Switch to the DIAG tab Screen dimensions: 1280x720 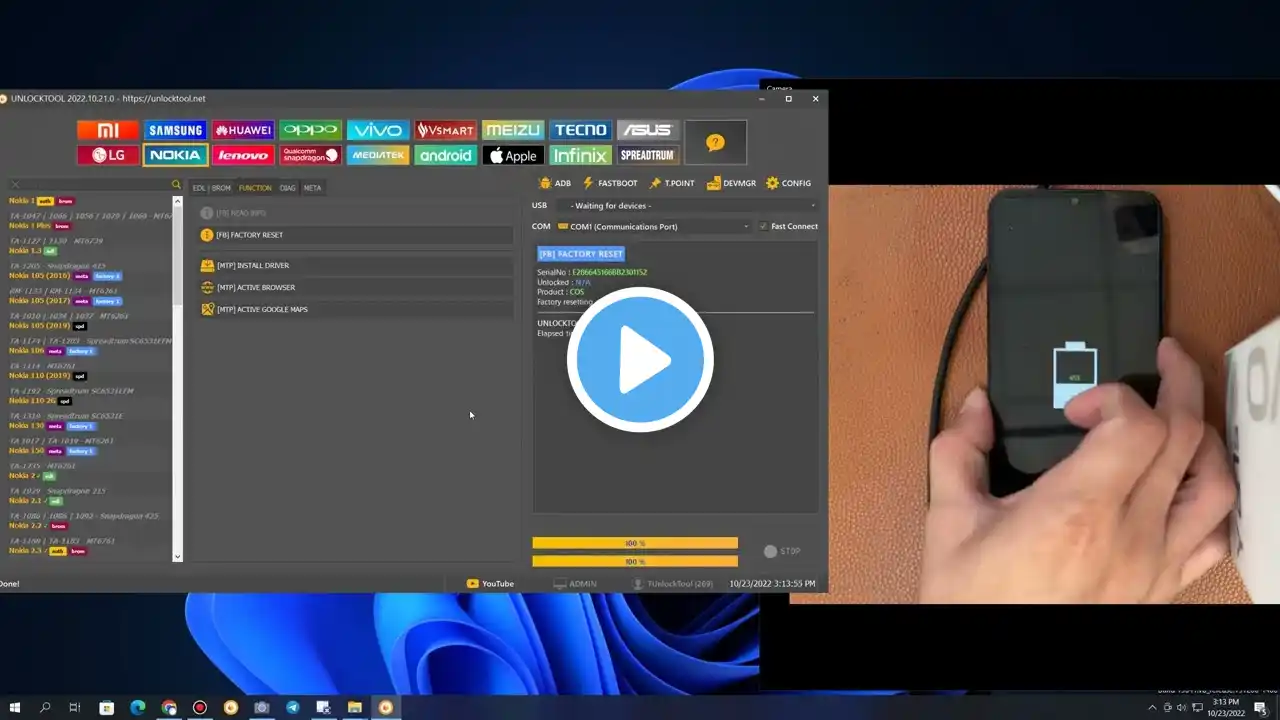point(288,188)
